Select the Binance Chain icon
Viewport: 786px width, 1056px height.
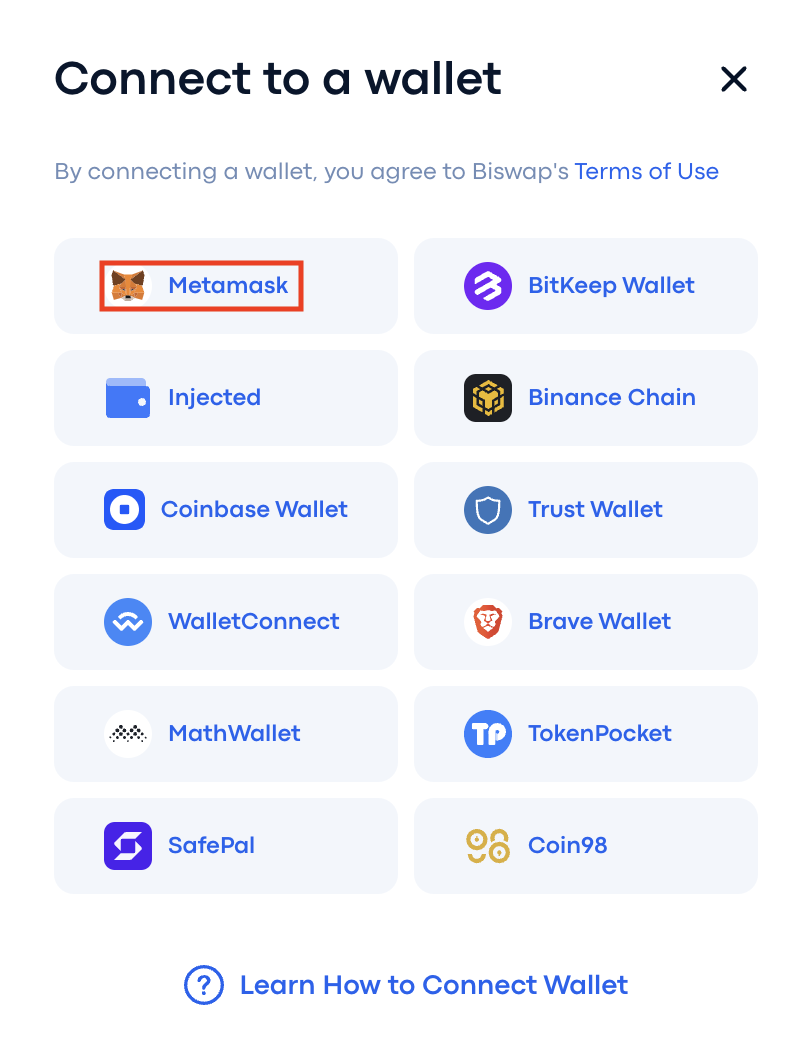488,397
